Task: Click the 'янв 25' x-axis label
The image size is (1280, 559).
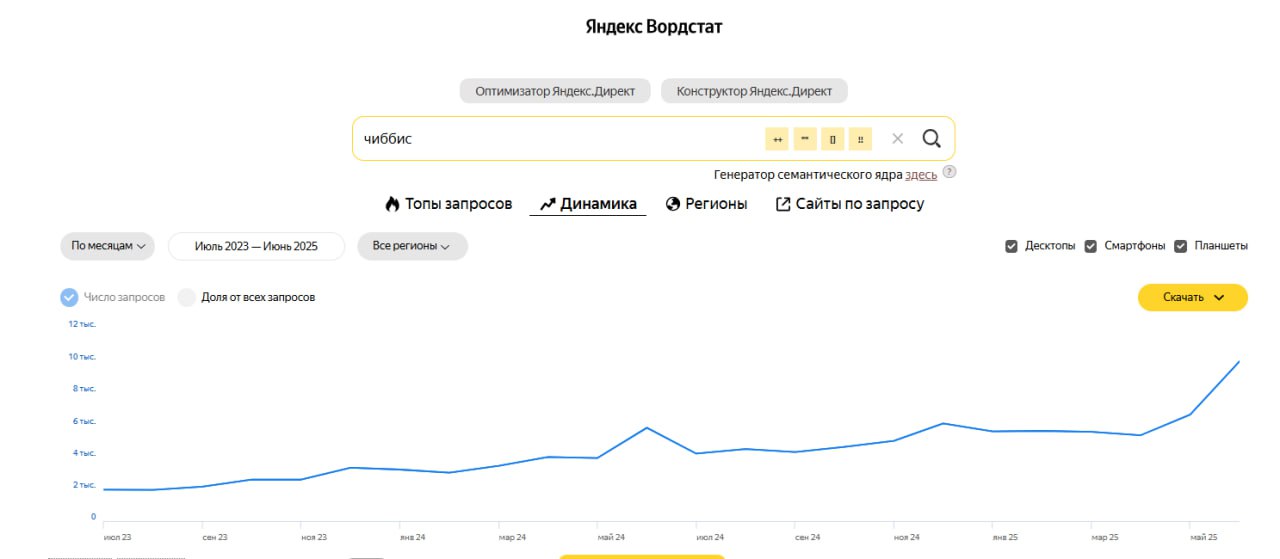Action: (1006, 538)
